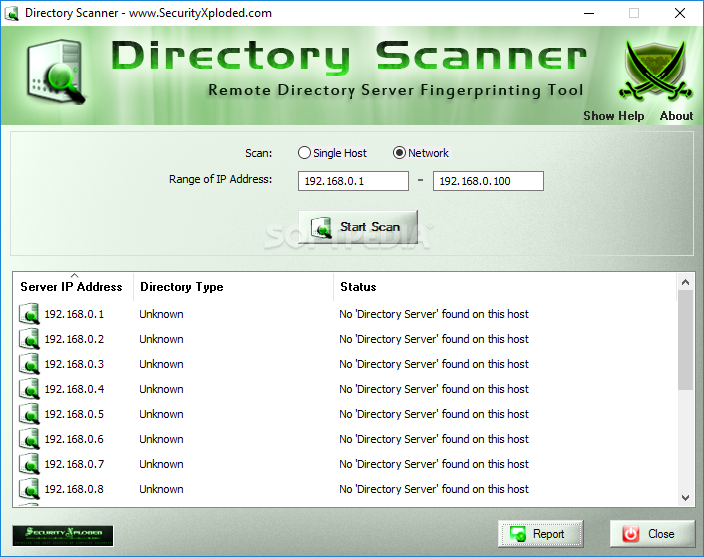Click the server icon for 192.168.0.1

pyautogui.click(x=29, y=314)
